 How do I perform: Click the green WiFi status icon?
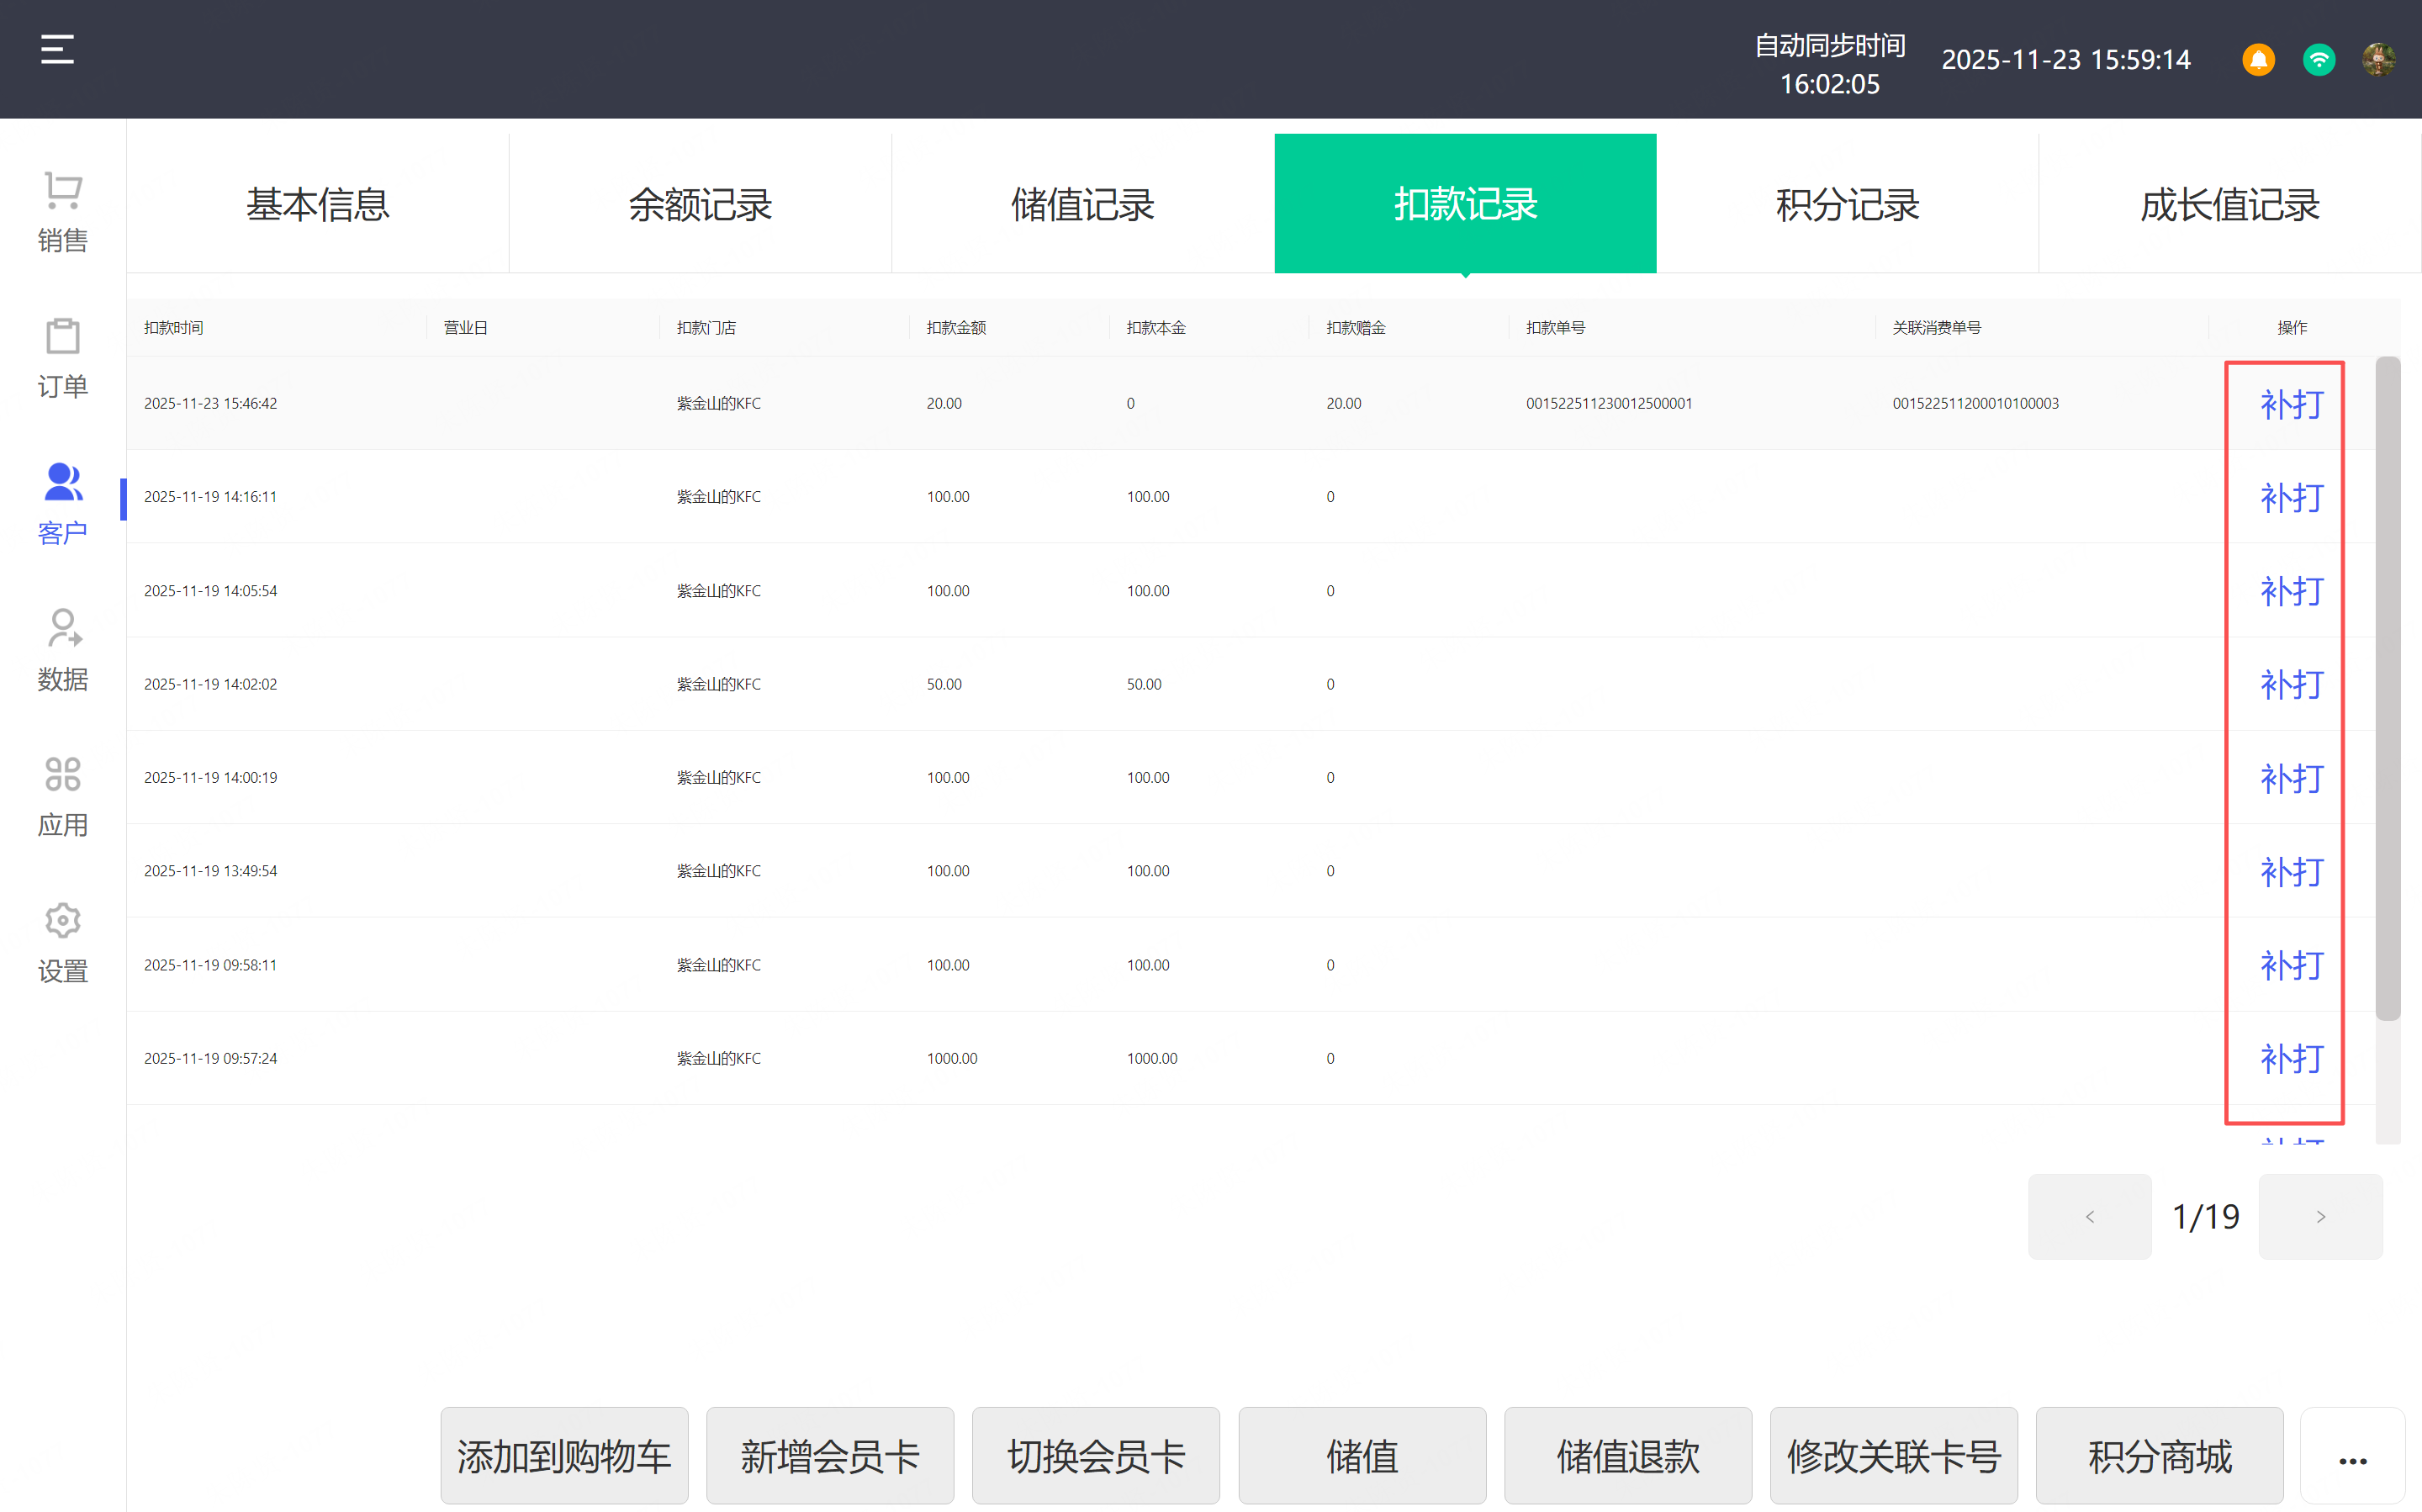2318,60
